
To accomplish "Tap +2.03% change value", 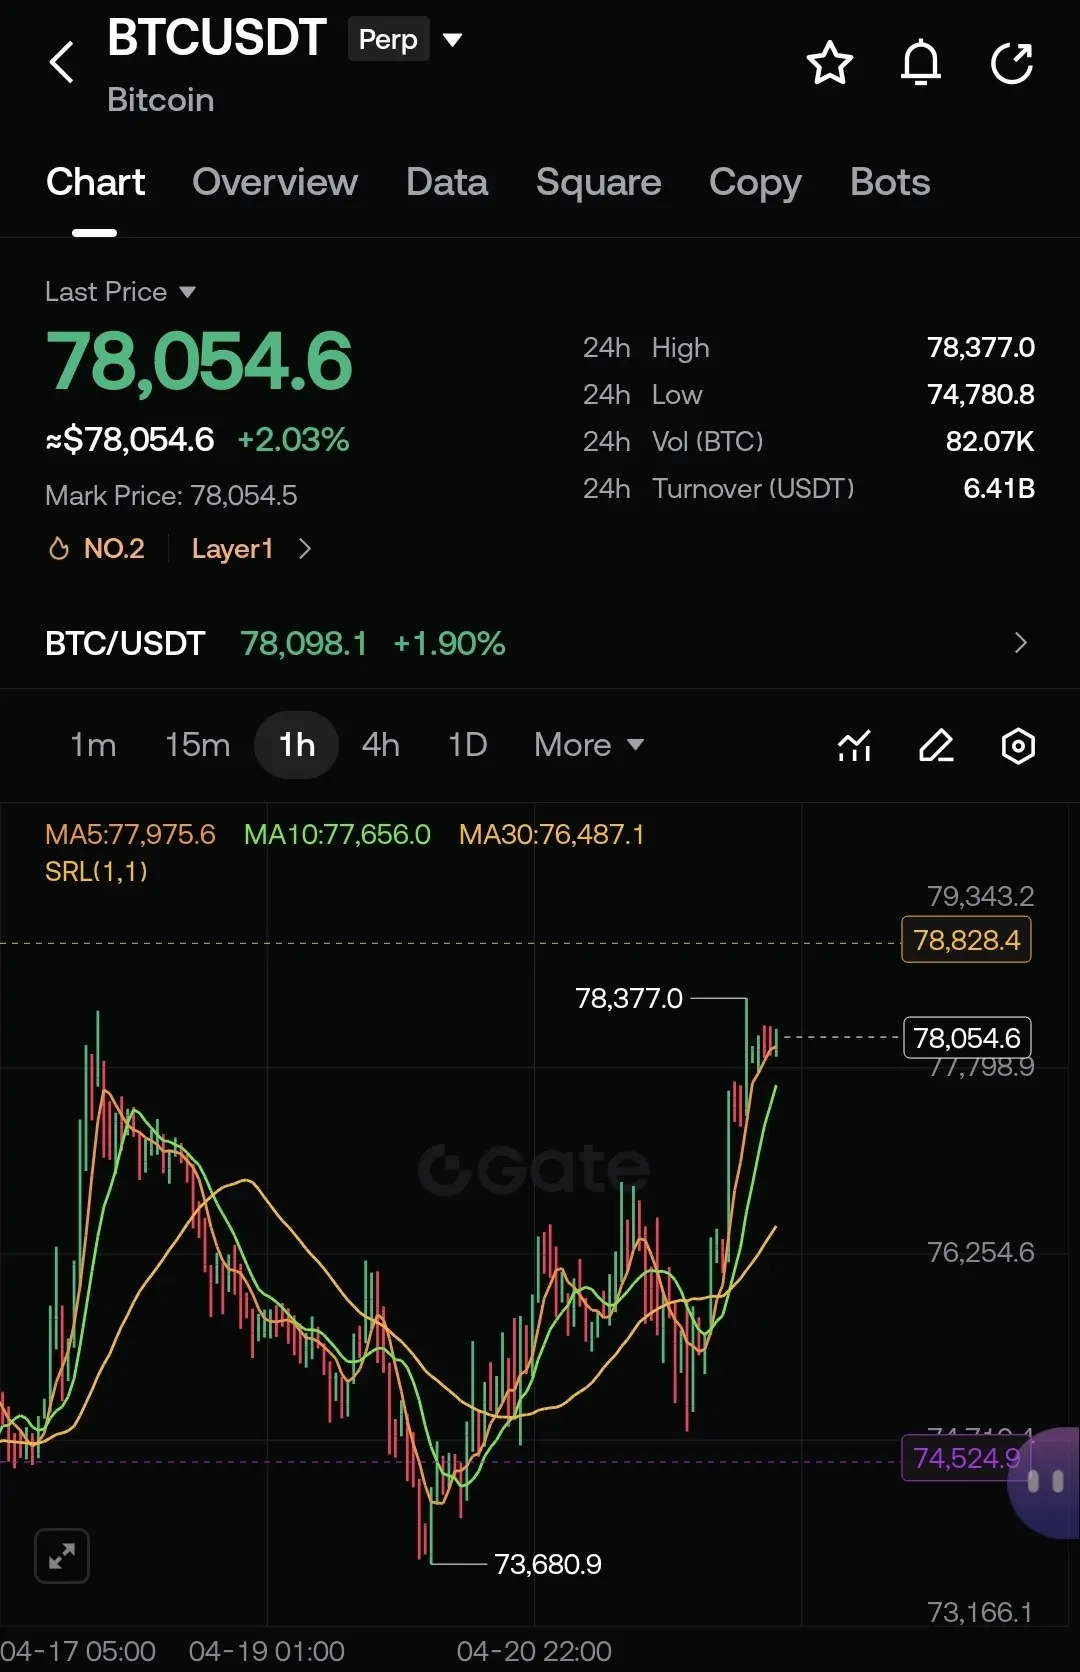I will [293, 439].
